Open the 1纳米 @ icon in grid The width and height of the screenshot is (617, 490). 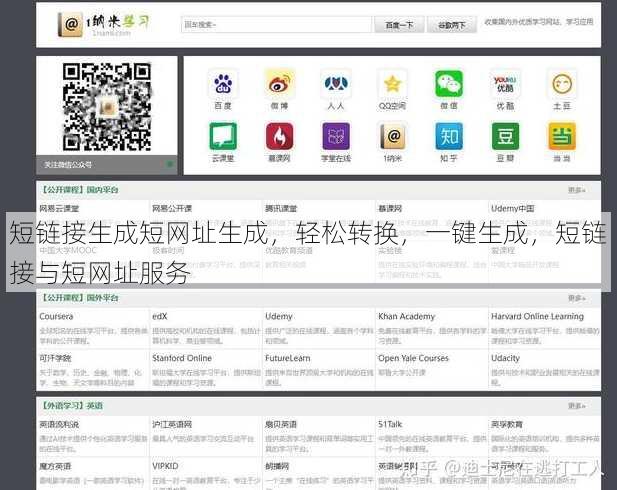(392, 136)
